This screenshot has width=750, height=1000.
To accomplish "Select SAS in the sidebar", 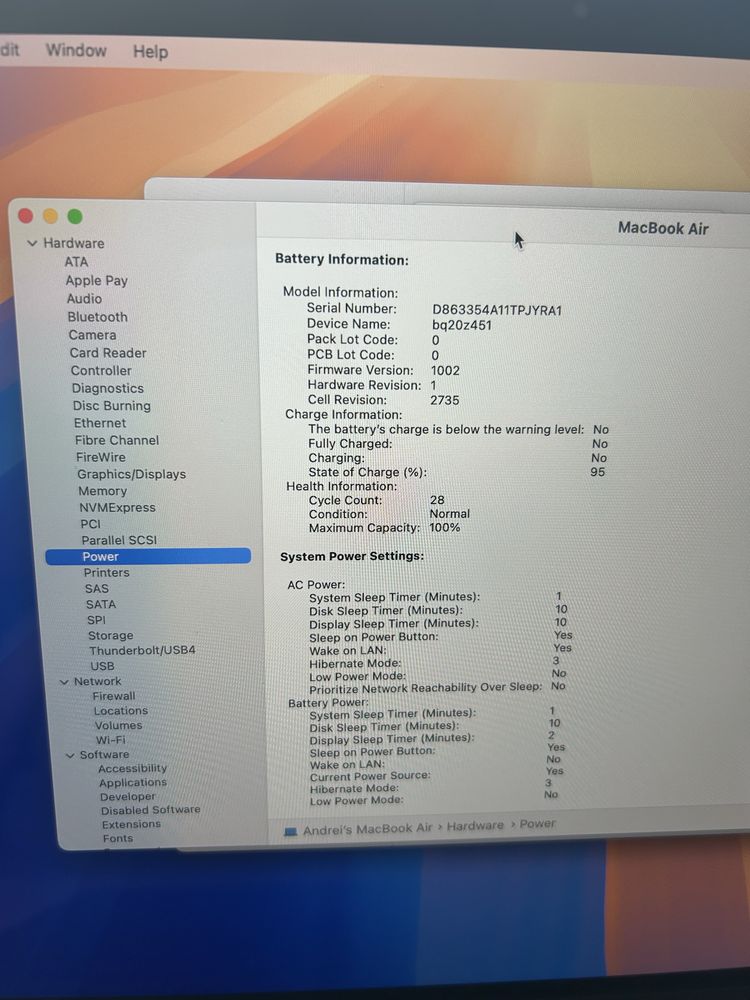I will tap(97, 589).
